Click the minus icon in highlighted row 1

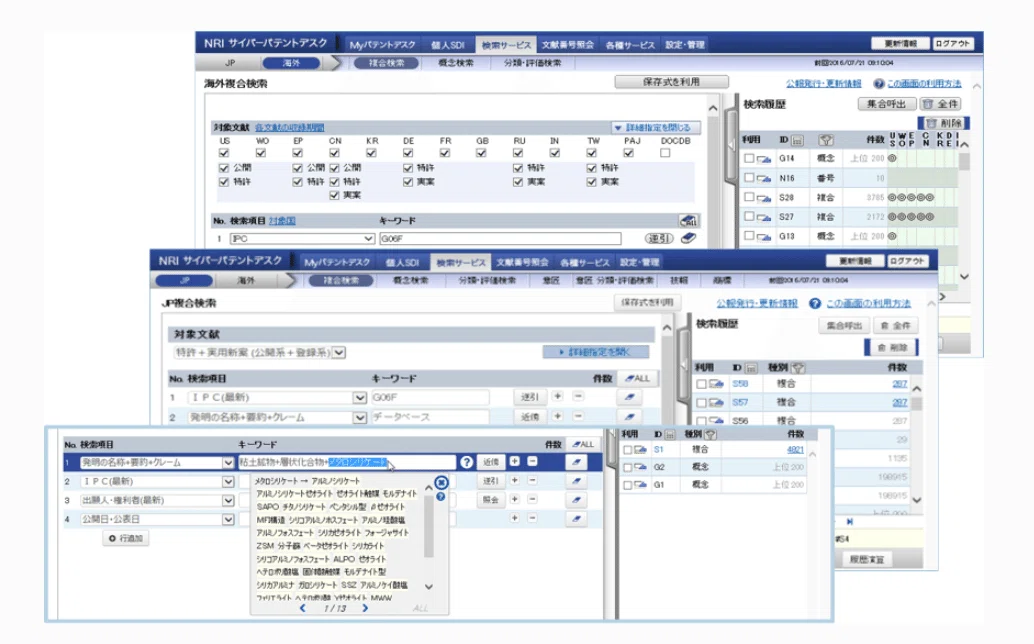(532, 461)
